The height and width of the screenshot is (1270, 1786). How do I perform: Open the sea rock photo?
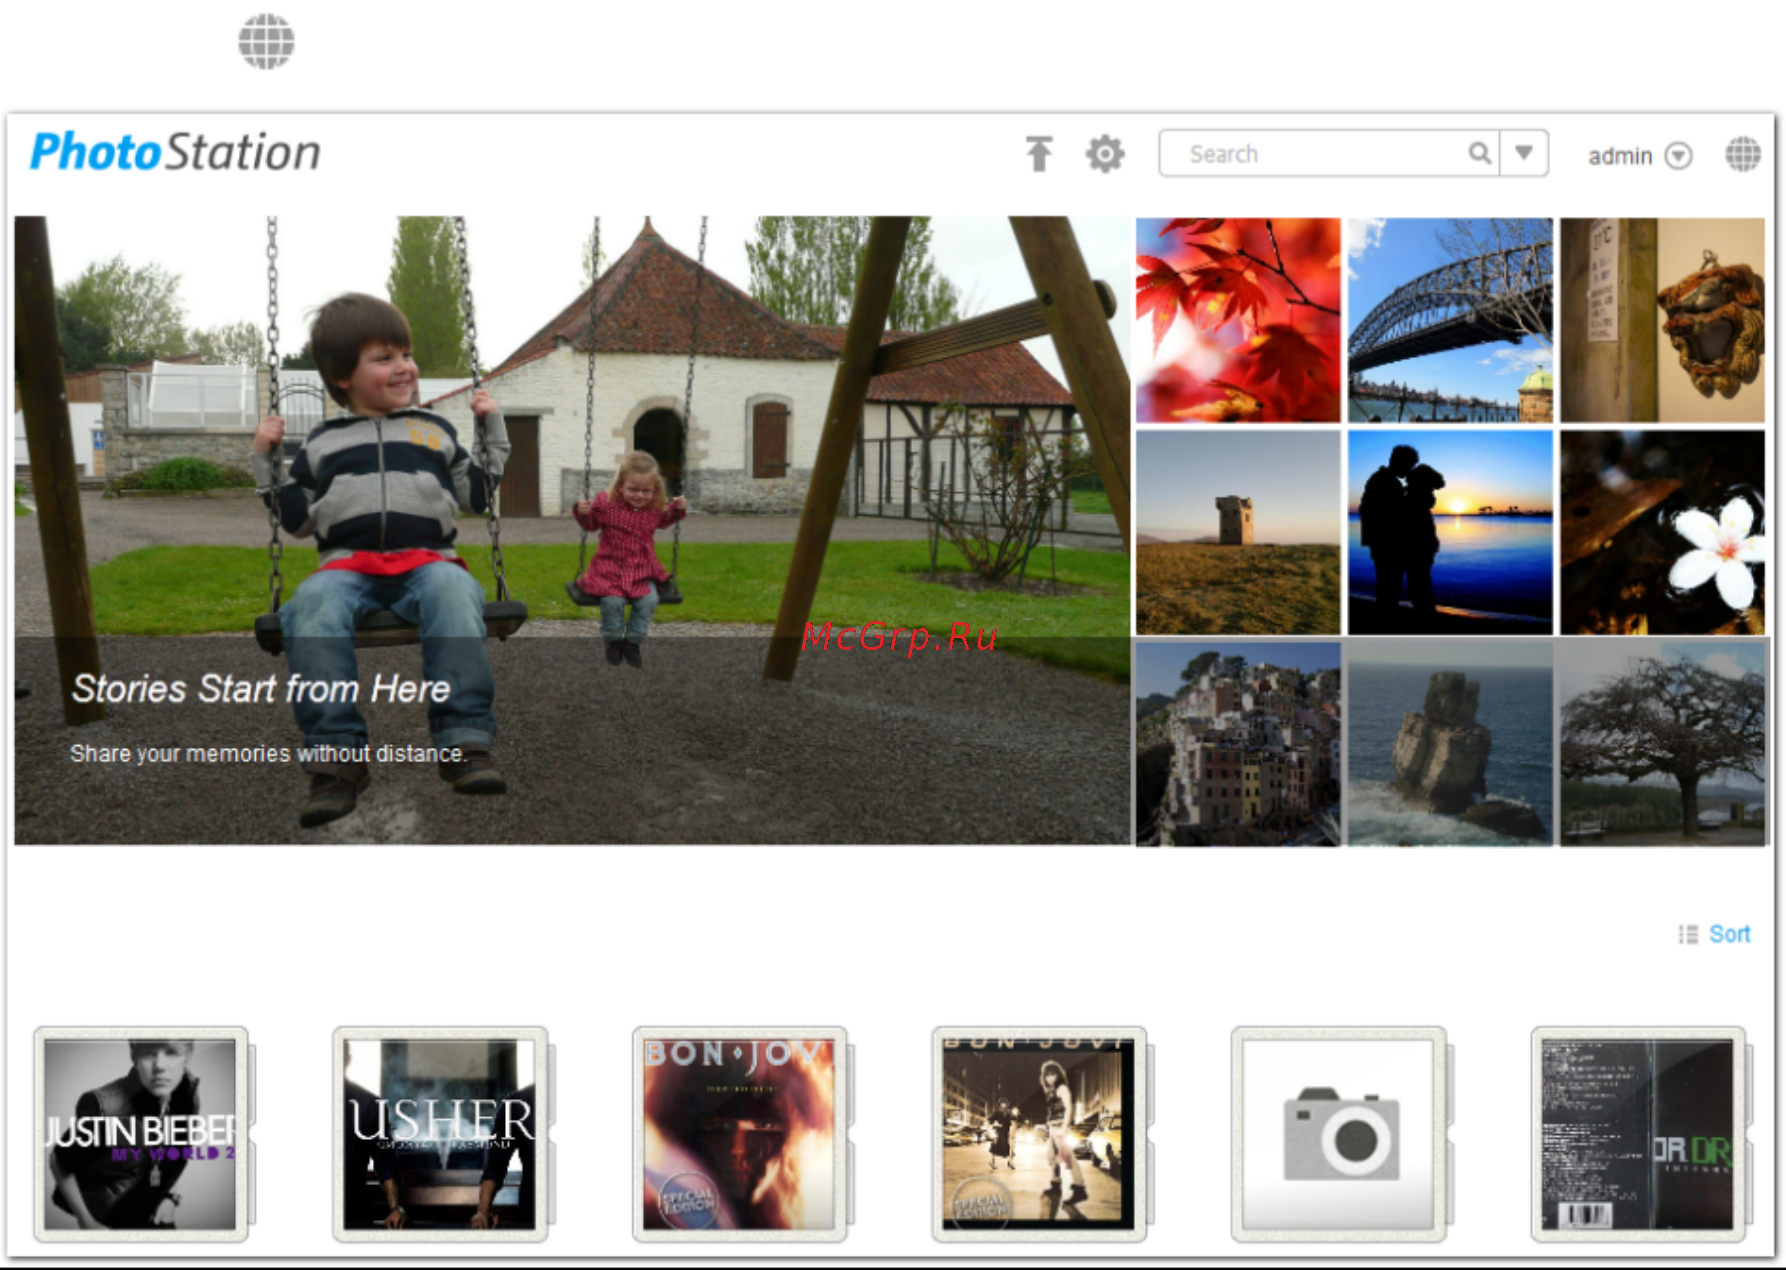(x=1450, y=744)
